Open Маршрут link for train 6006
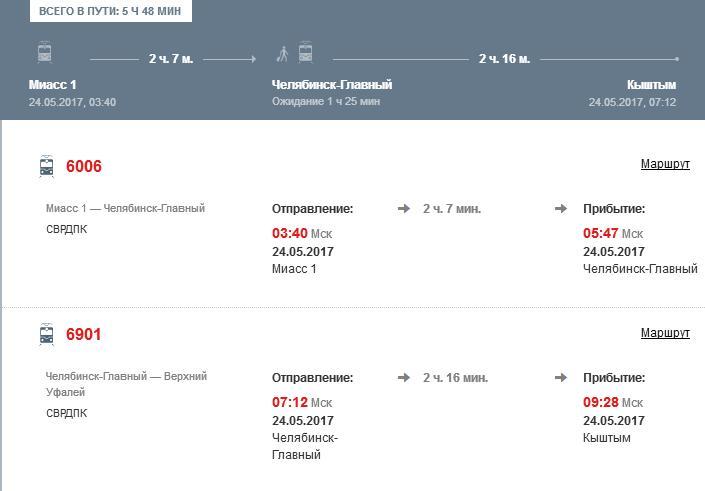This screenshot has height=491, width=705. coord(665,164)
